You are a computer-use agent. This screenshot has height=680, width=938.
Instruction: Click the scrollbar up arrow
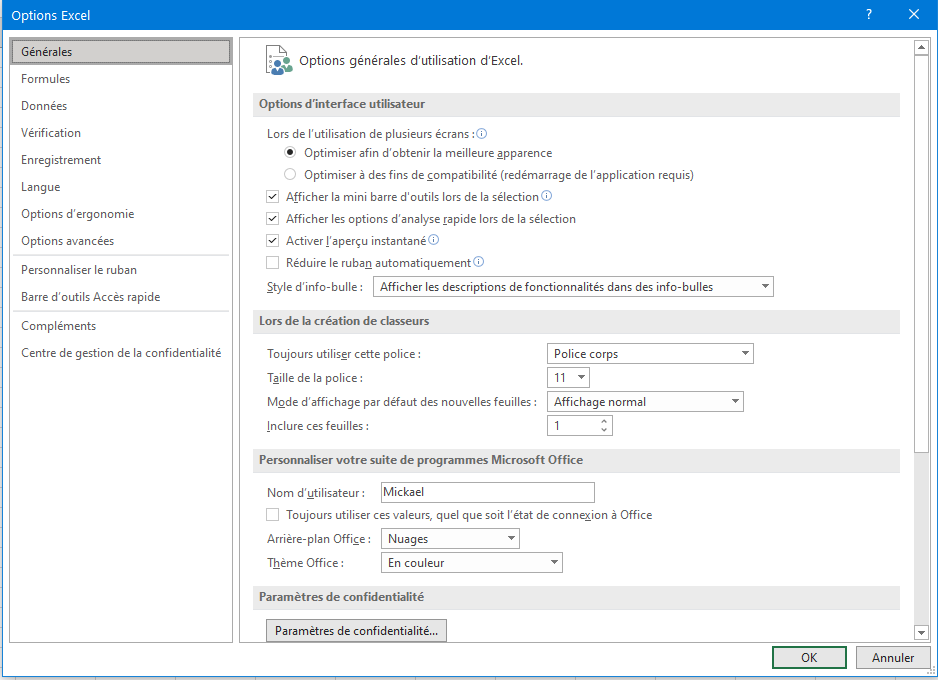tap(921, 47)
